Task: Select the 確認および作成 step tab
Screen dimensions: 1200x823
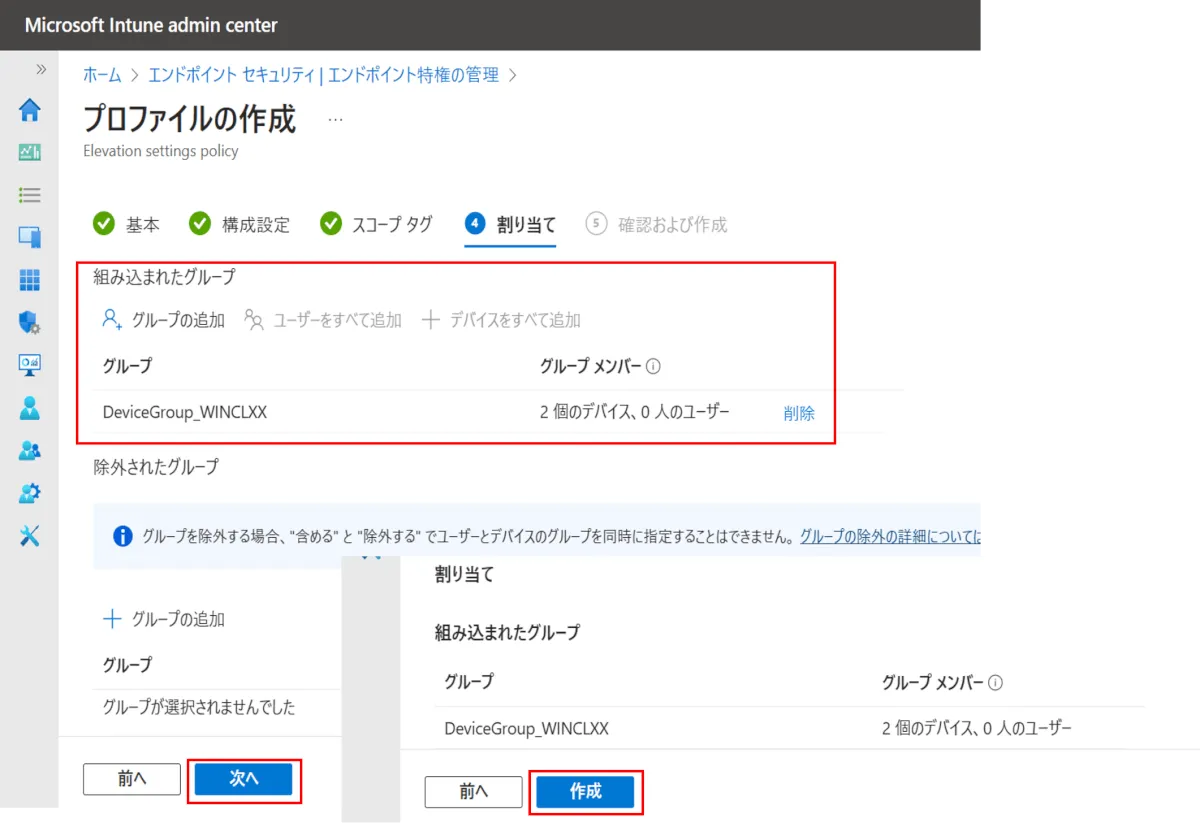Action: [x=656, y=224]
